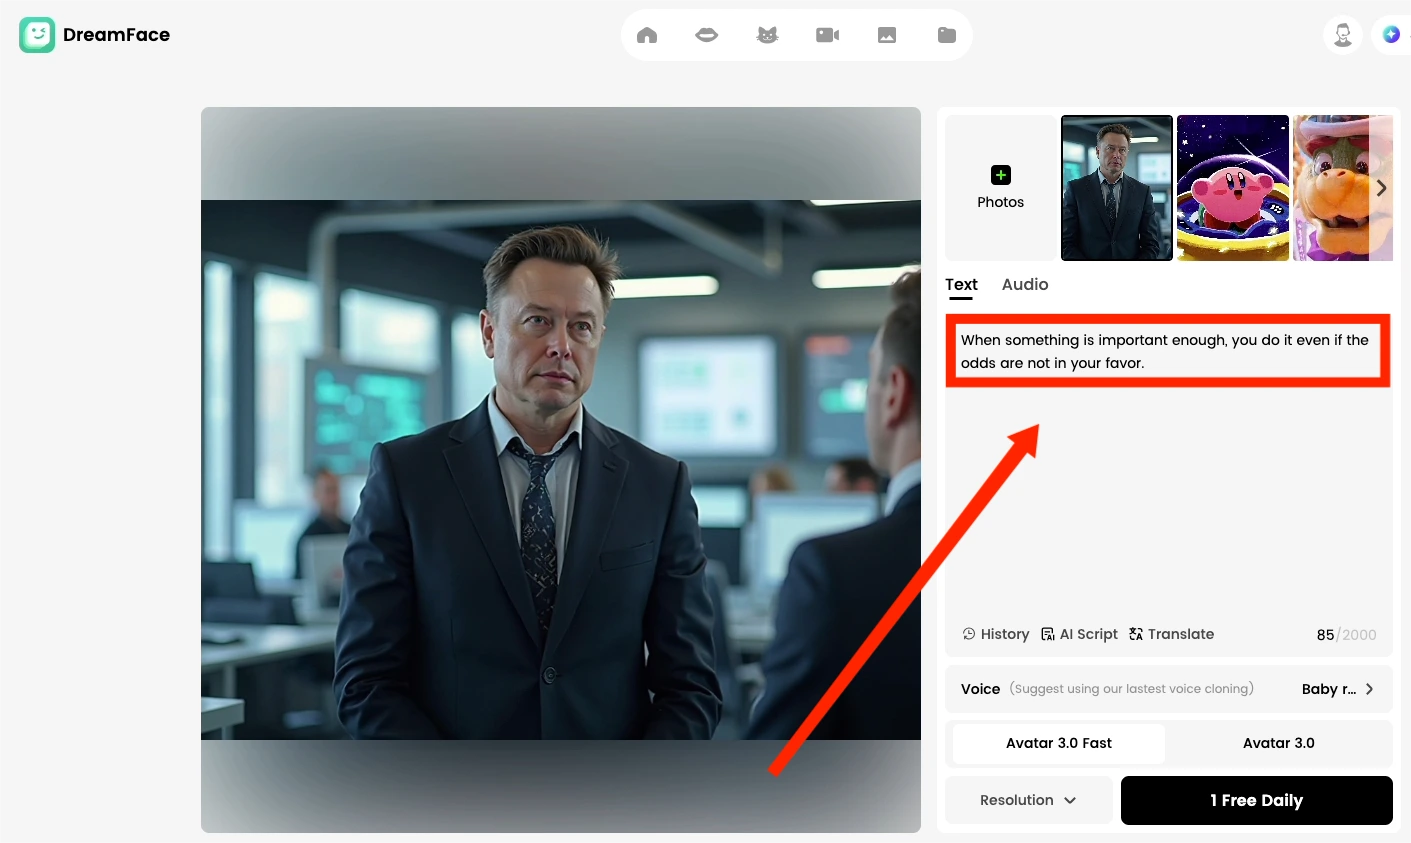
Task: Switch to the Audio tab
Action: pyautogui.click(x=1024, y=285)
